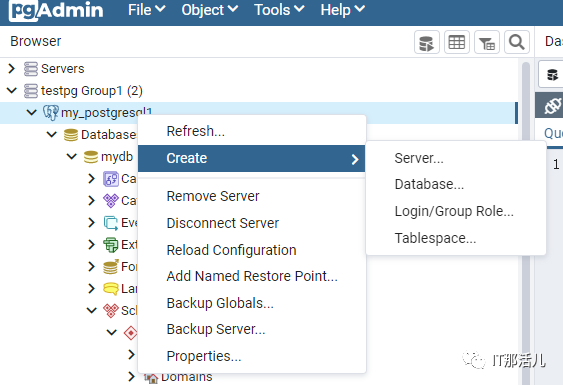
Task: Click the right panel database toolbar icon
Action: click(x=552, y=75)
